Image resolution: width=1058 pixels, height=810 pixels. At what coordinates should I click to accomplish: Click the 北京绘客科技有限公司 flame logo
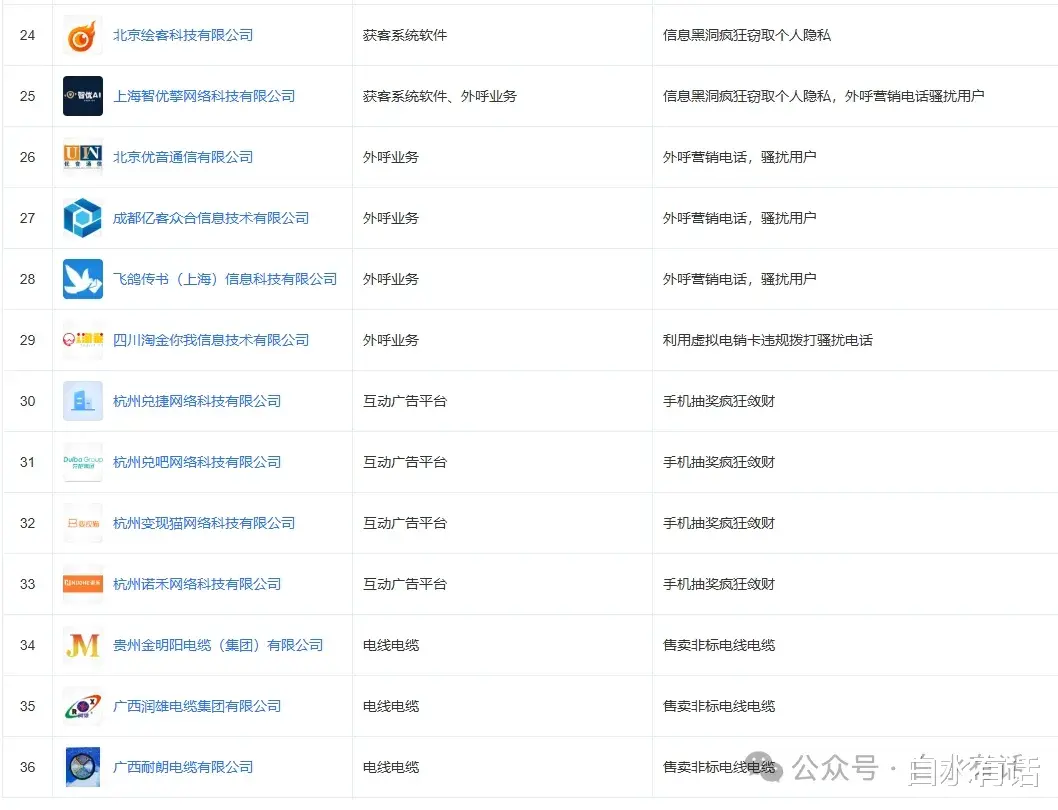pyautogui.click(x=82, y=35)
